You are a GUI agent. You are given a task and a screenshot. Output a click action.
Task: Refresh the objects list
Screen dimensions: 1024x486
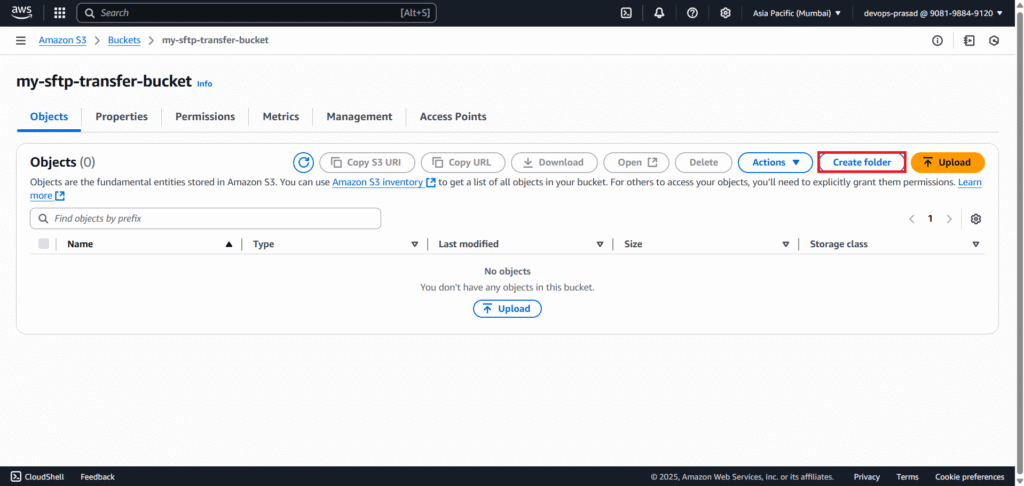[303, 162]
